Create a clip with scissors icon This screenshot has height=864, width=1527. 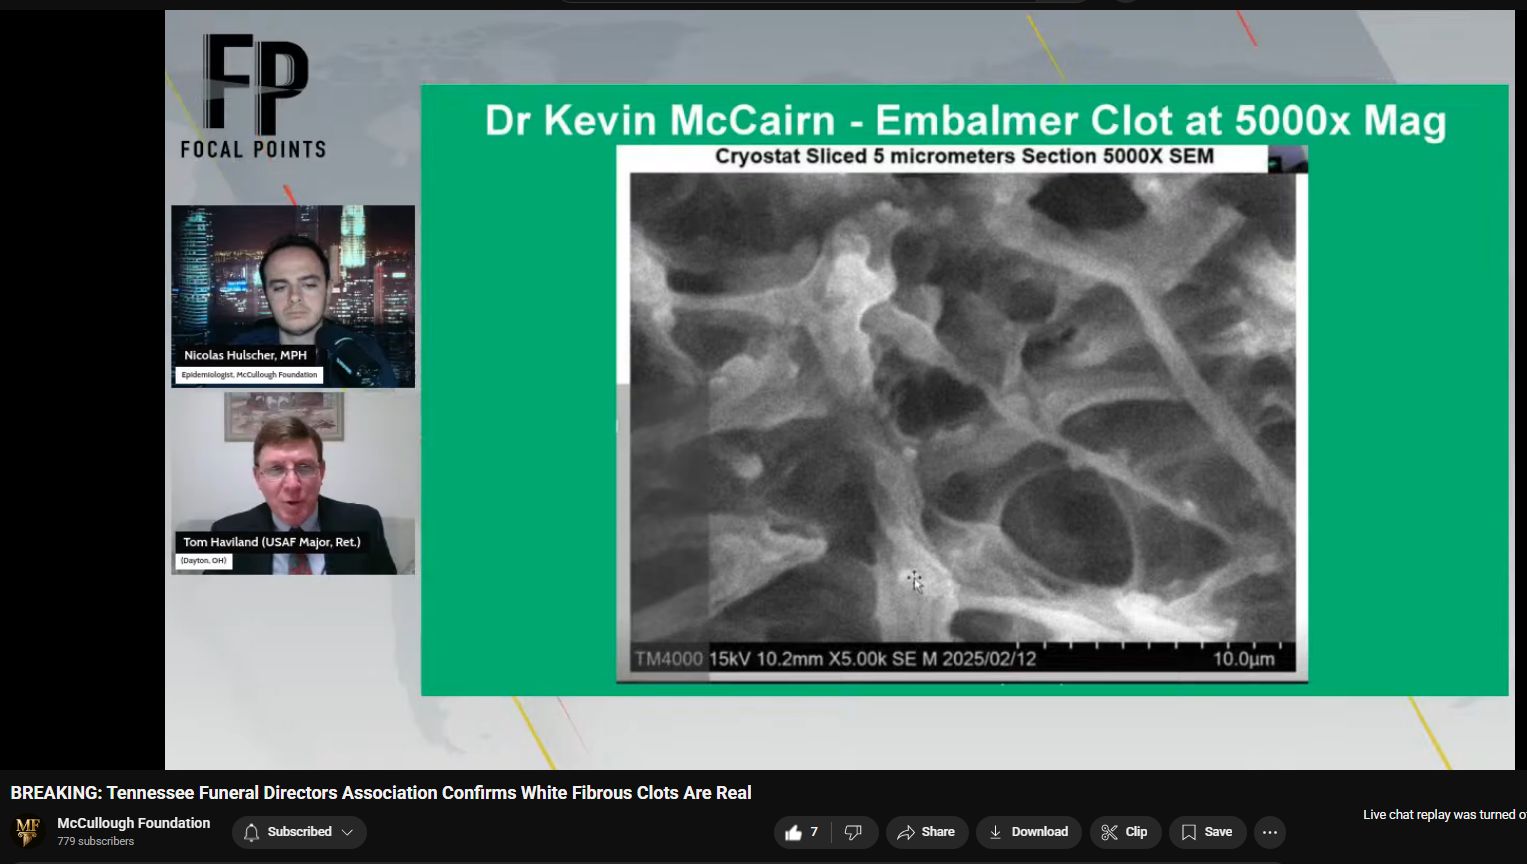[x=1126, y=832]
